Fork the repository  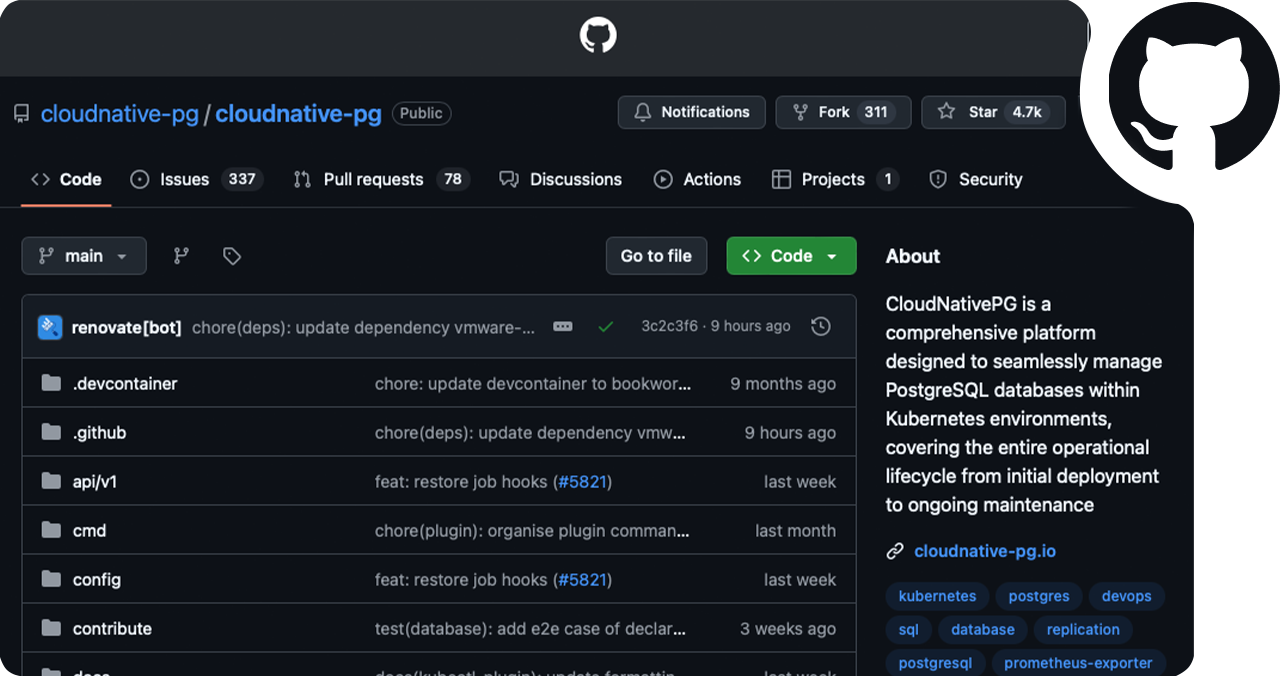[x=842, y=112]
